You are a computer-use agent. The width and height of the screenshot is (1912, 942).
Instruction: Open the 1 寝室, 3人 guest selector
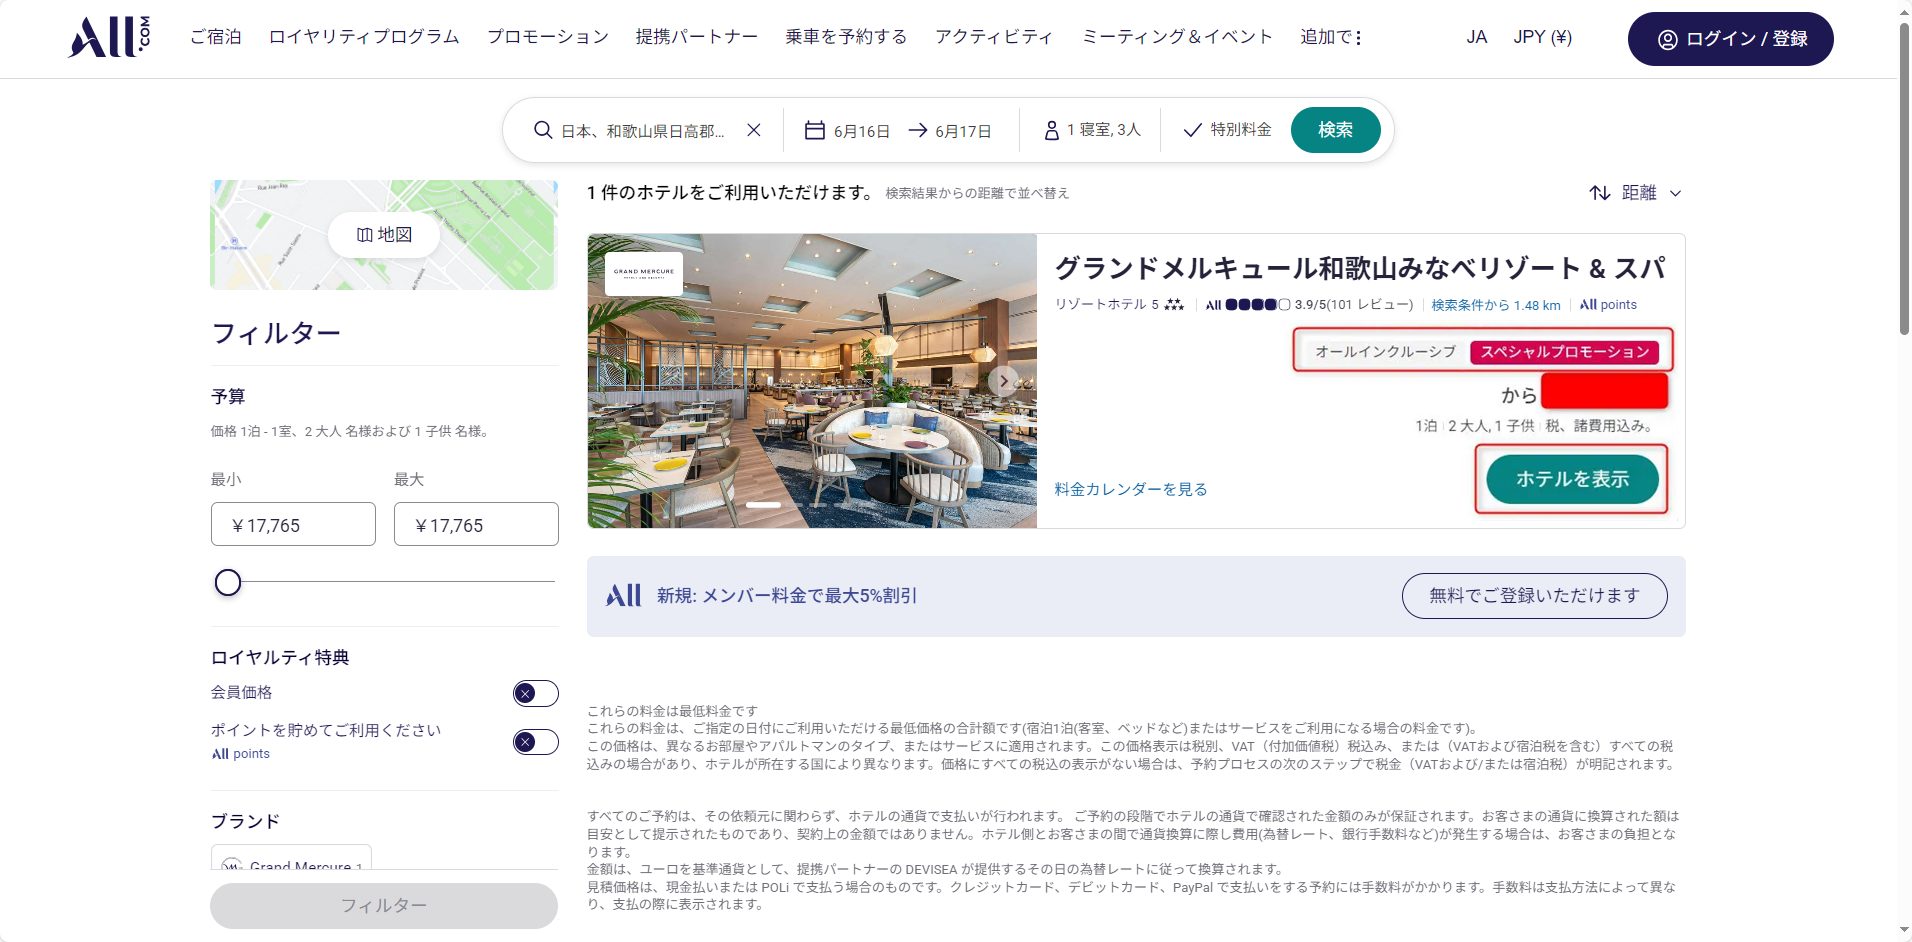[1092, 130]
